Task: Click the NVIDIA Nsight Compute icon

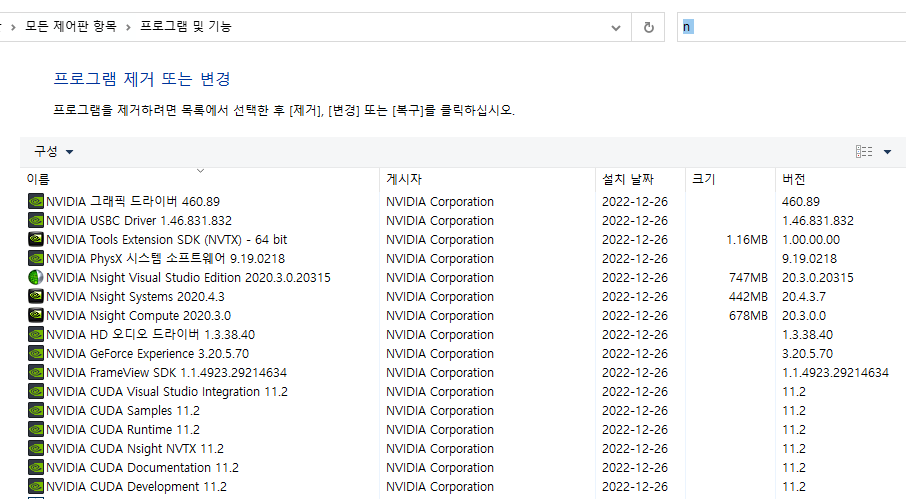Action: [36, 315]
